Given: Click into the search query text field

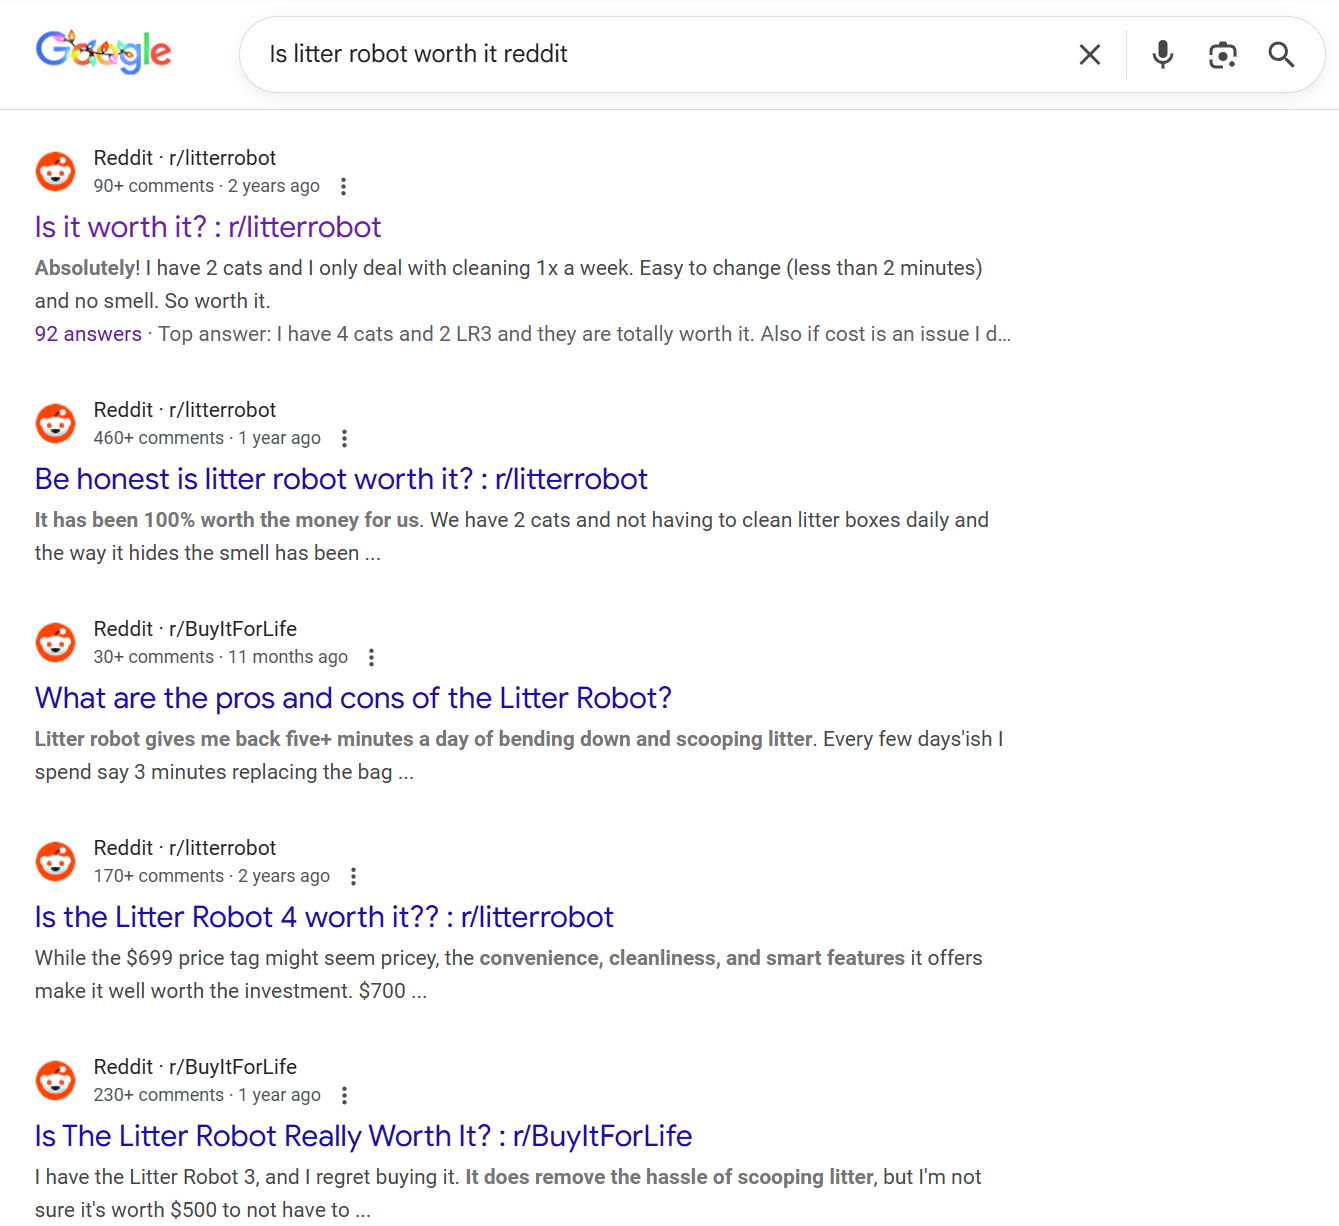Looking at the screenshot, I should point(660,54).
